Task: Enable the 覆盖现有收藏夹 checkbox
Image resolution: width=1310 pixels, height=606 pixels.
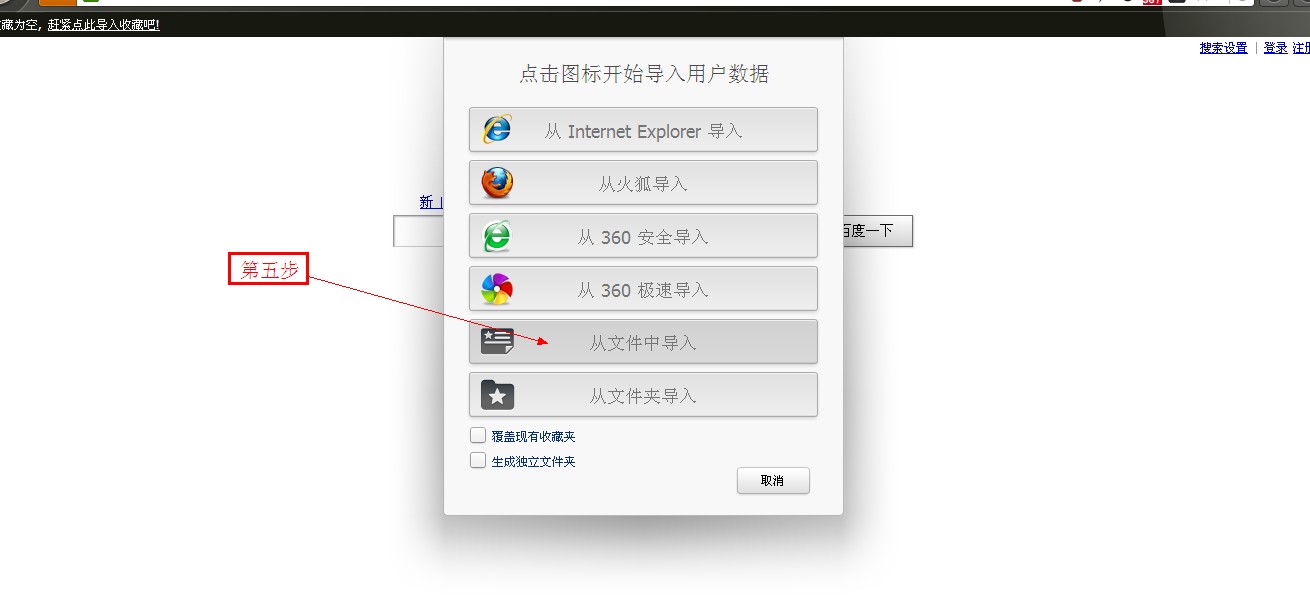Action: [x=478, y=436]
